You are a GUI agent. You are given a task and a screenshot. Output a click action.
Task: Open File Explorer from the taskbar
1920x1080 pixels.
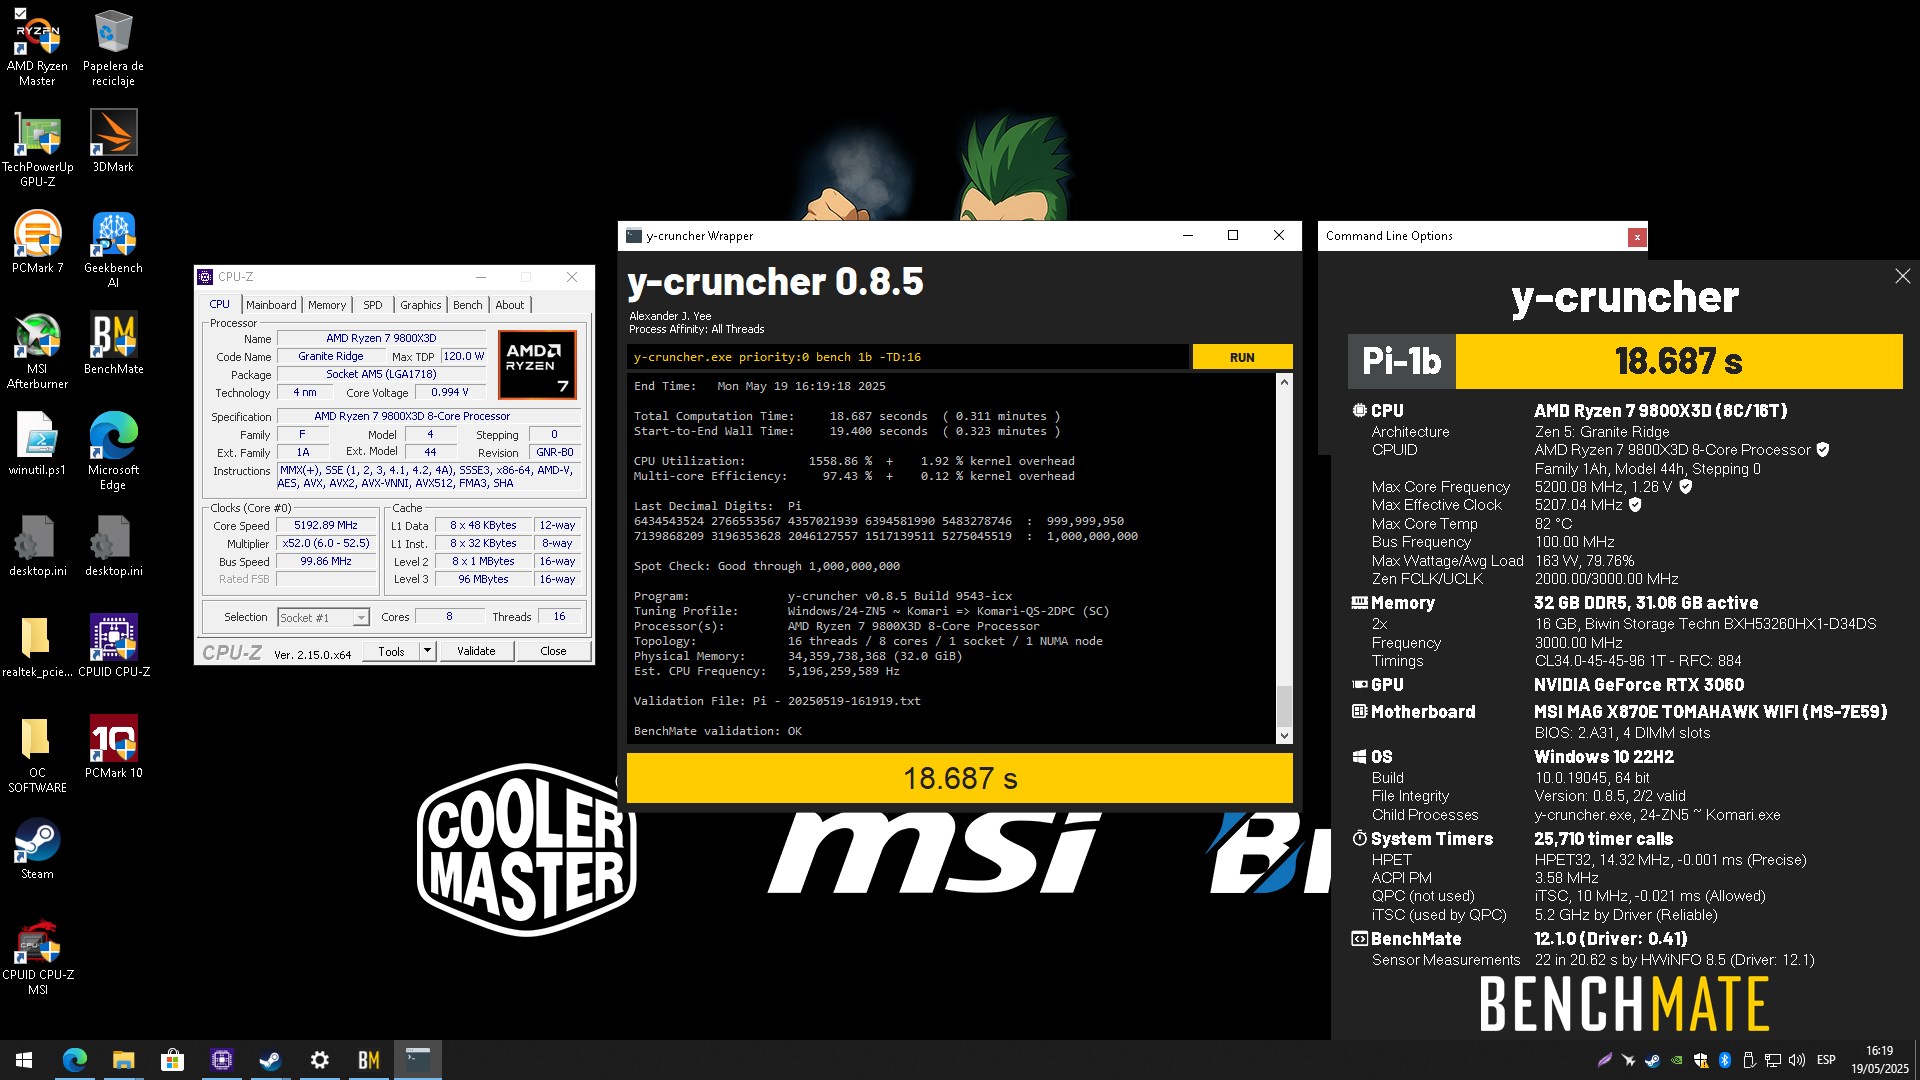click(x=123, y=1060)
